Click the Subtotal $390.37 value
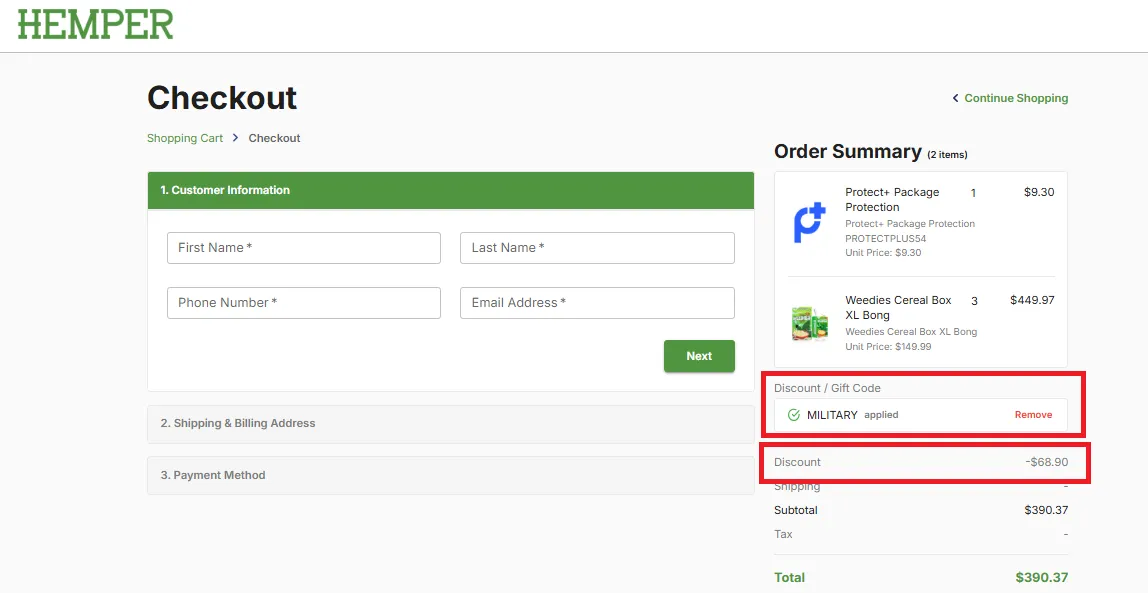The height and width of the screenshot is (593, 1148). (1046, 510)
